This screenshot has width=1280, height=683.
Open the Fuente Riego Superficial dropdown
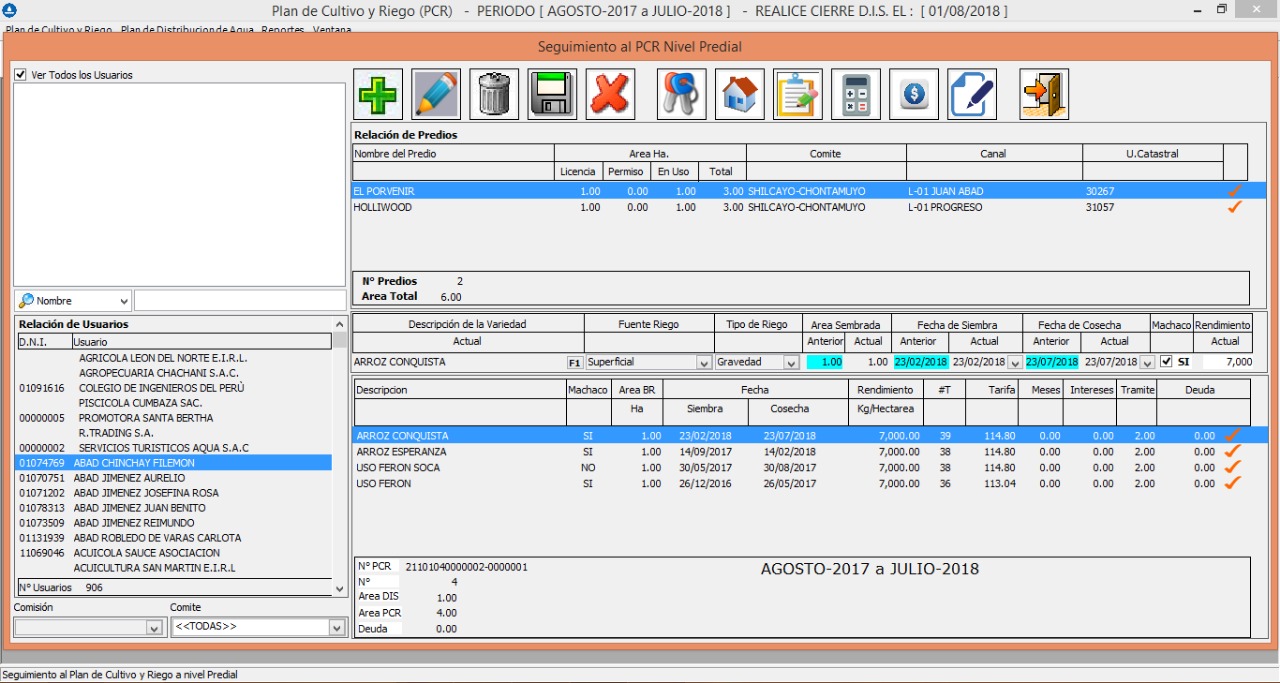[x=703, y=362]
